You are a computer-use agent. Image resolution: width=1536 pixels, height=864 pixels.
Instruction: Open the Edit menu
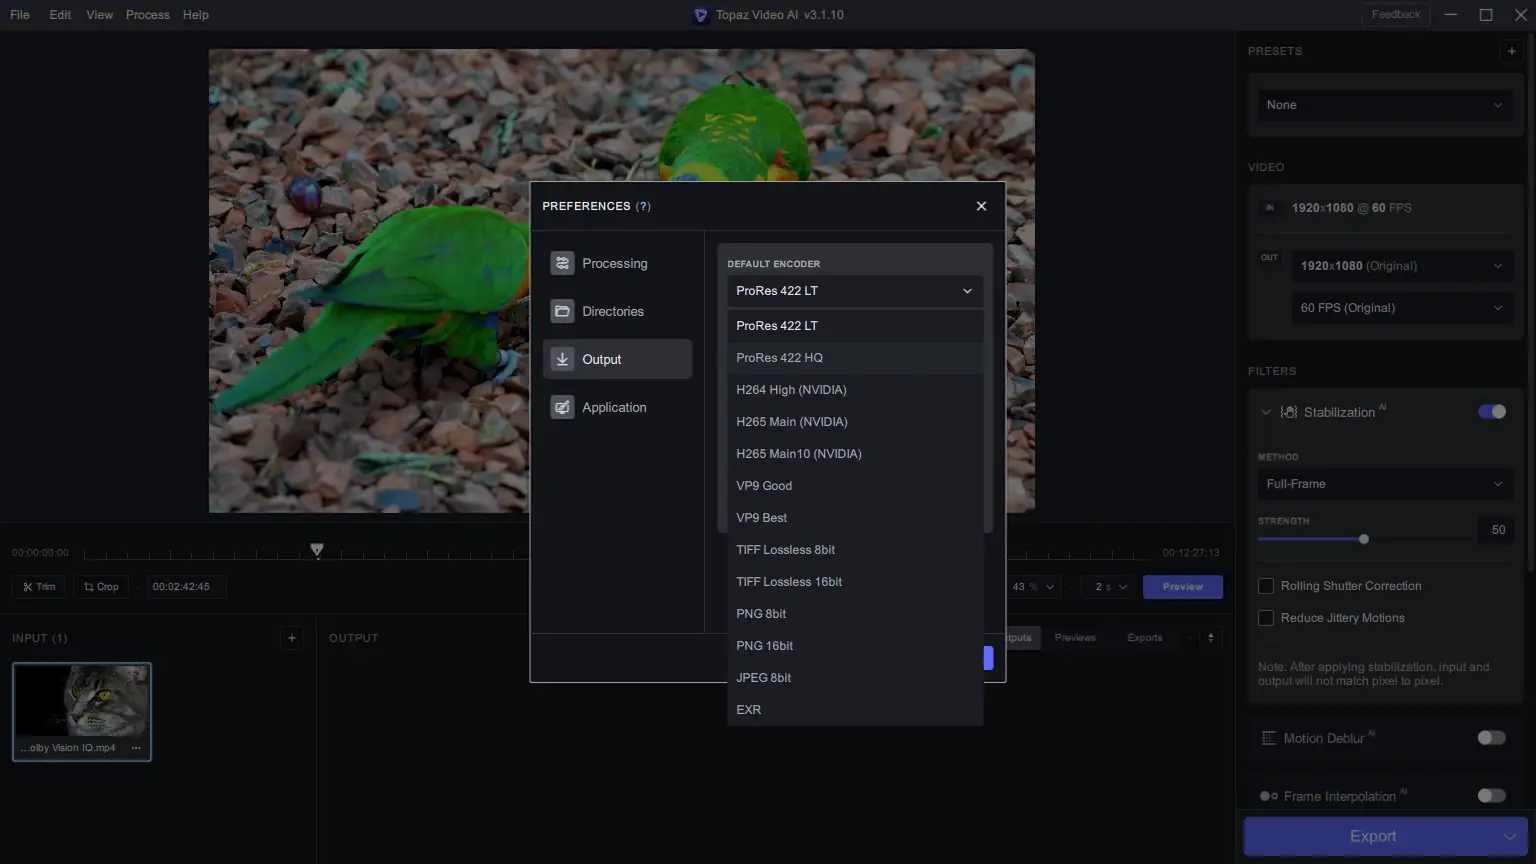[60, 15]
